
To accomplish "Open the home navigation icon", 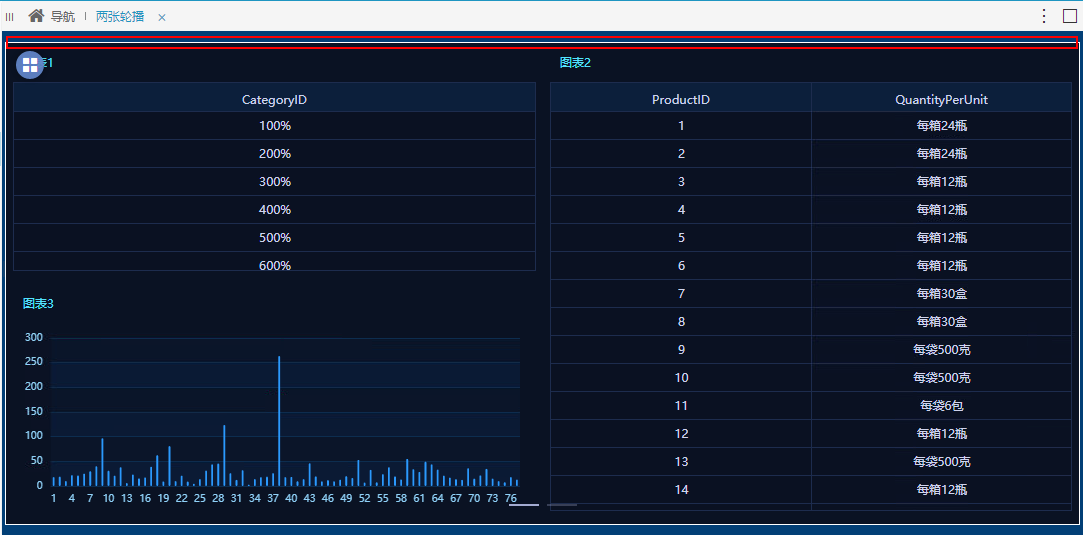I will click(x=36, y=15).
